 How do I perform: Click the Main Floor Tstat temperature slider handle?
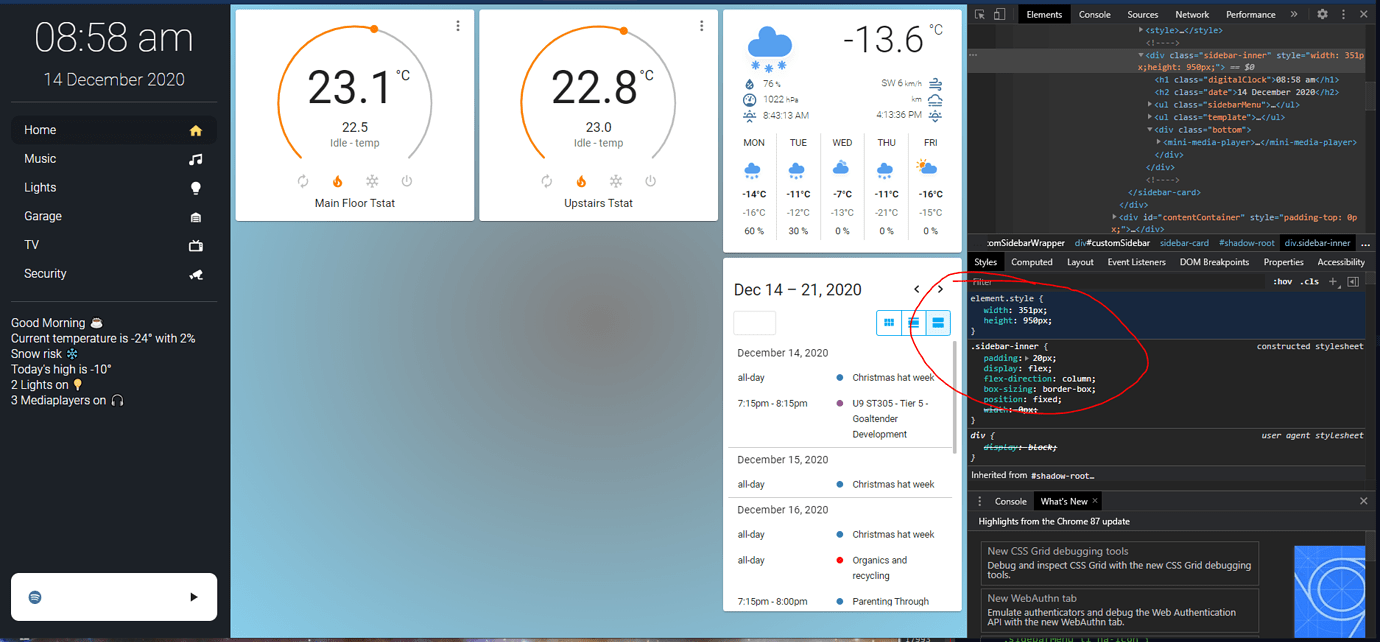374,29
